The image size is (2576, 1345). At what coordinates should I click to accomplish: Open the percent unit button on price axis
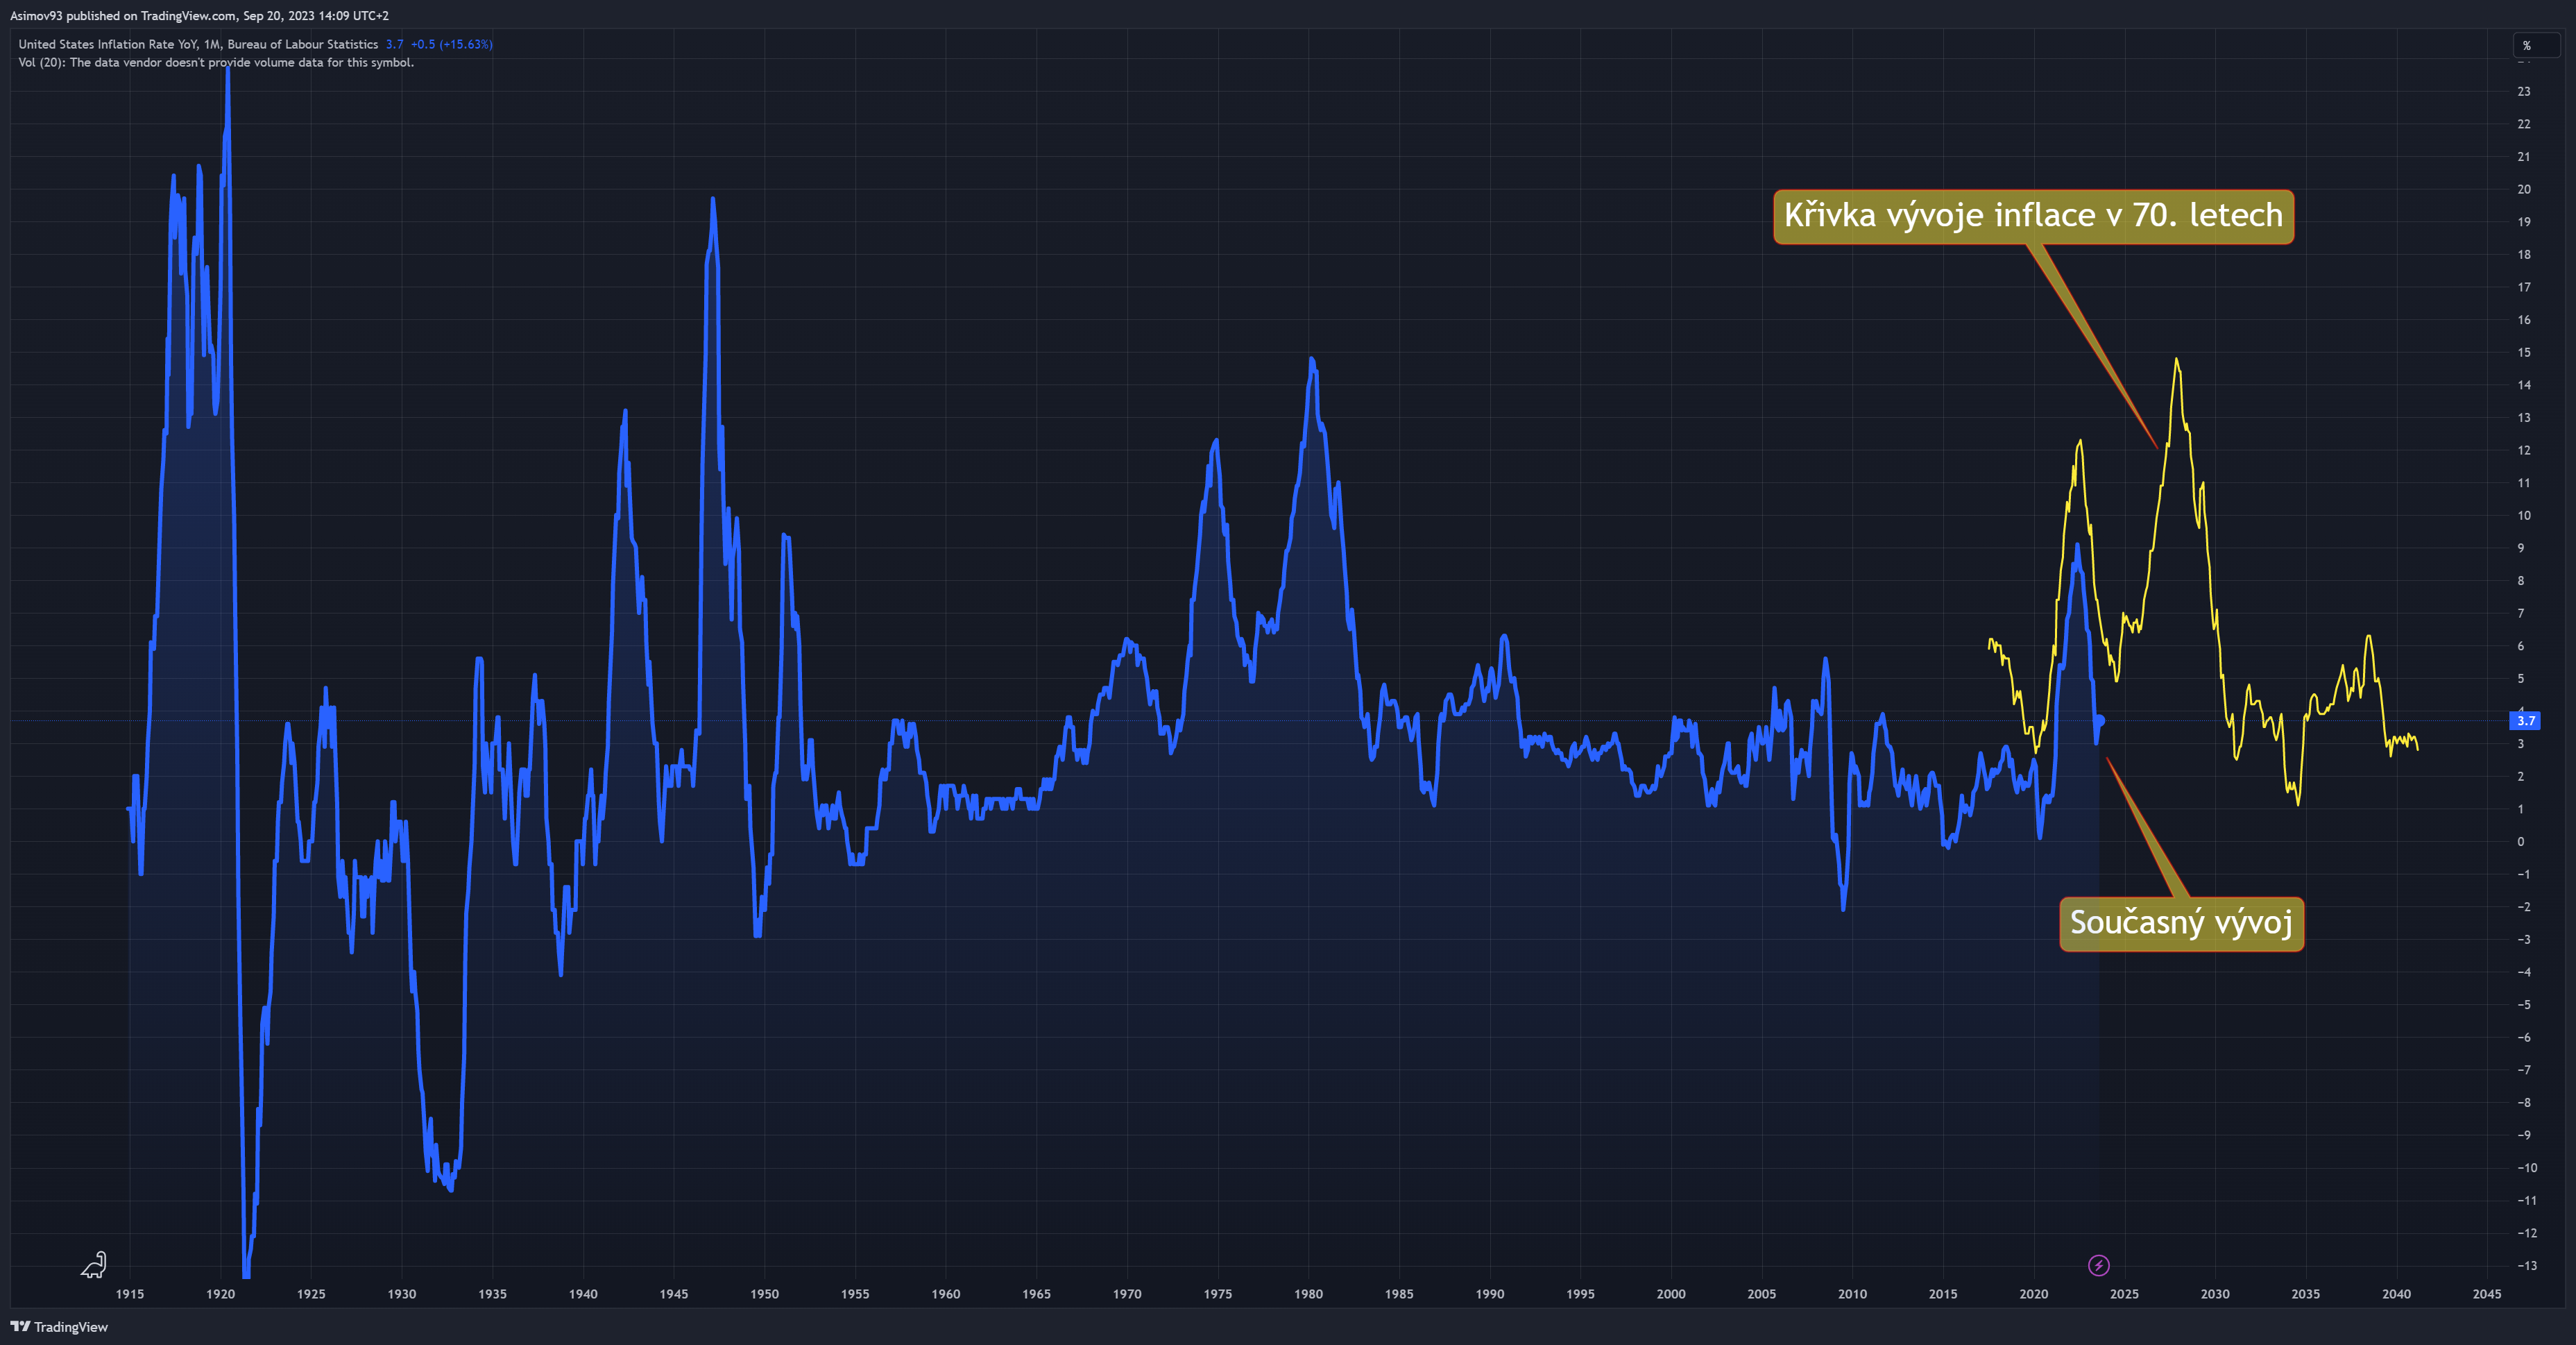(x=2536, y=45)
